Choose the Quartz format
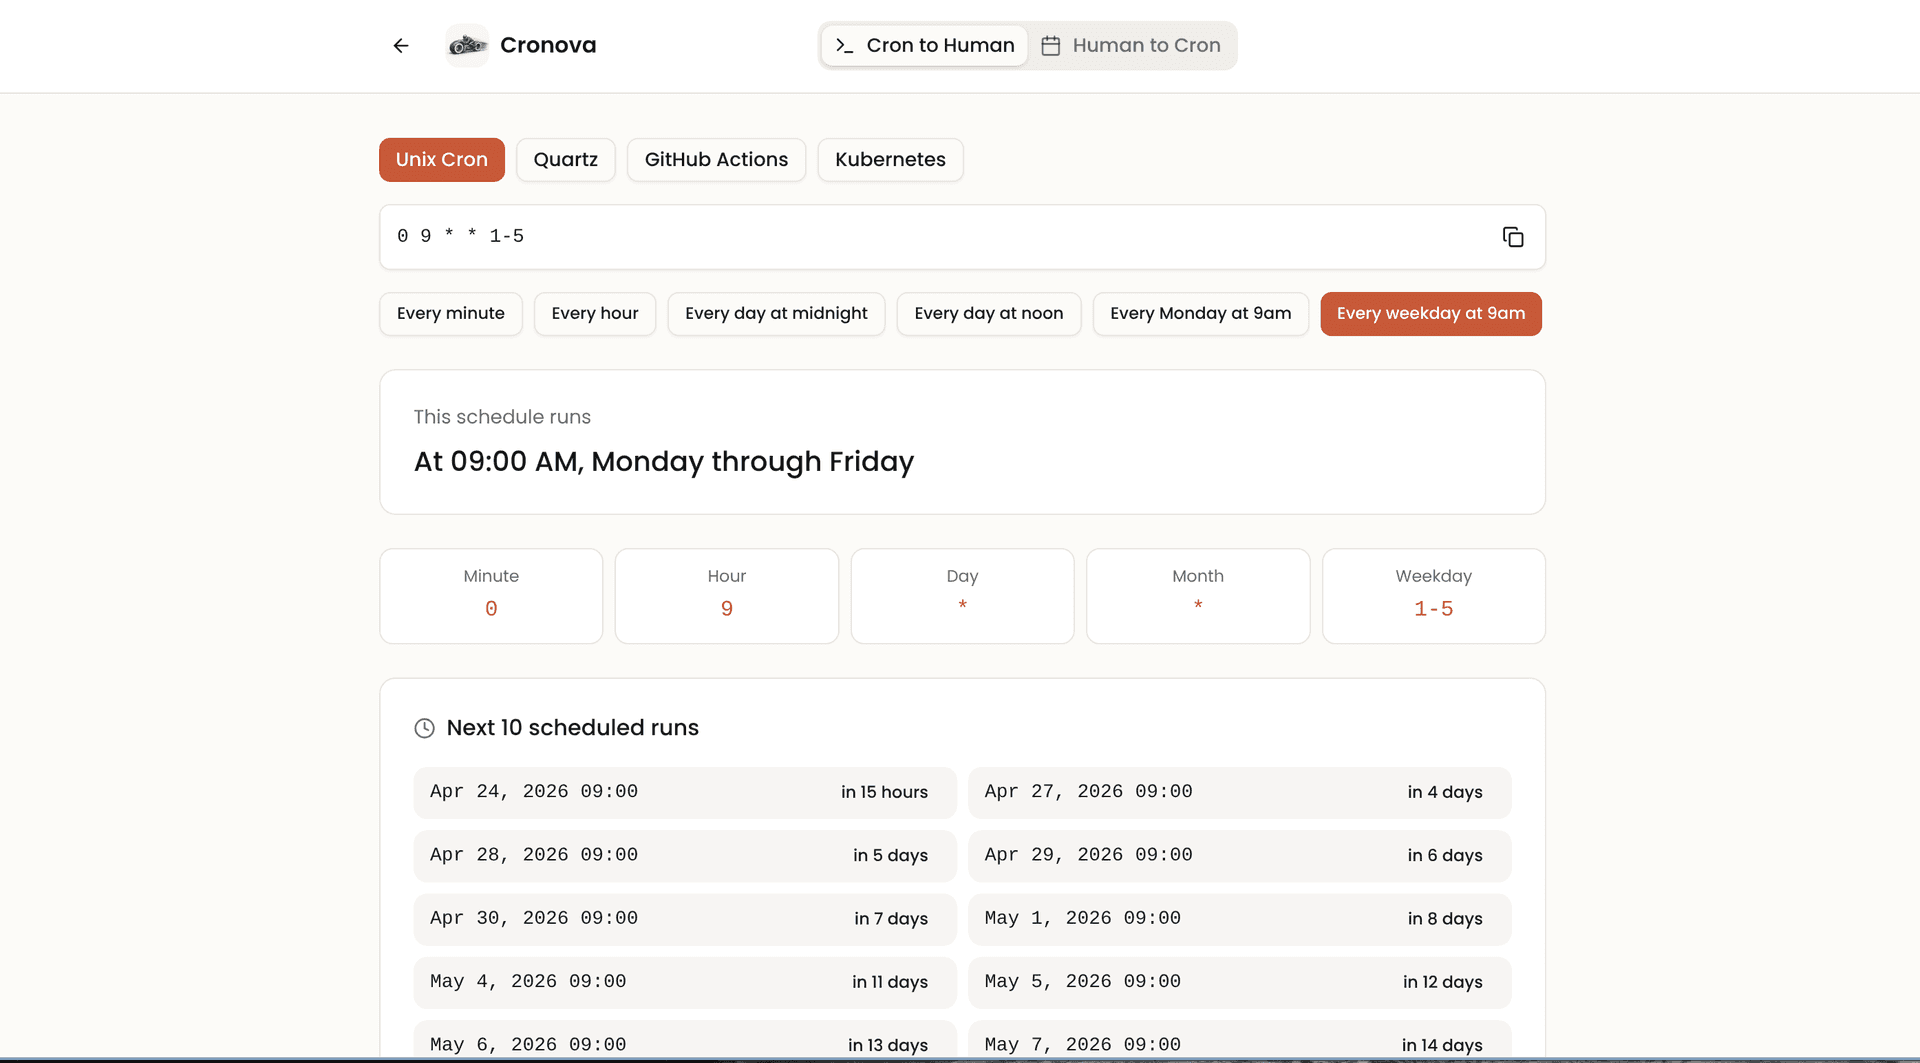Image resolution: width=1920 pixels, height=1063 pixels. [x=566, y=160]
